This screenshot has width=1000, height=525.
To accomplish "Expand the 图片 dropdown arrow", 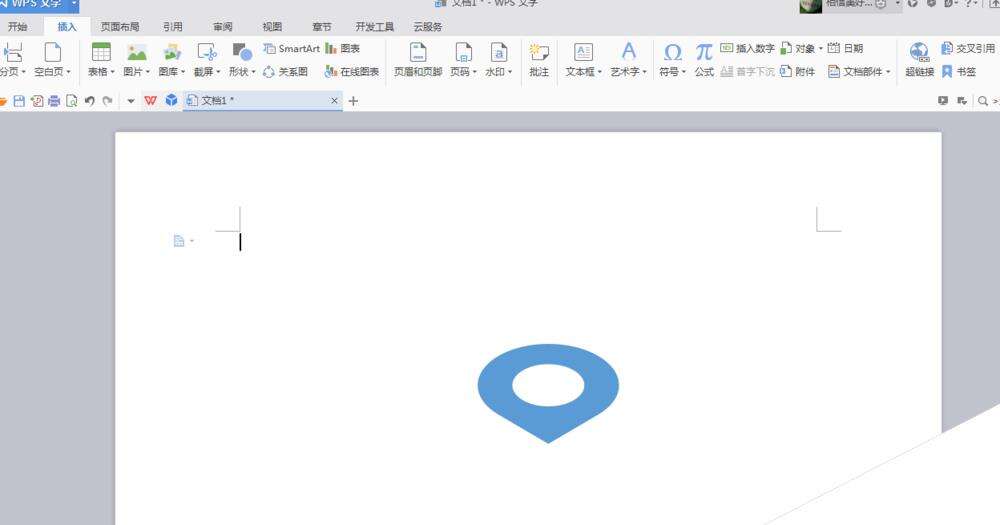I will click(x=147, y=72).
